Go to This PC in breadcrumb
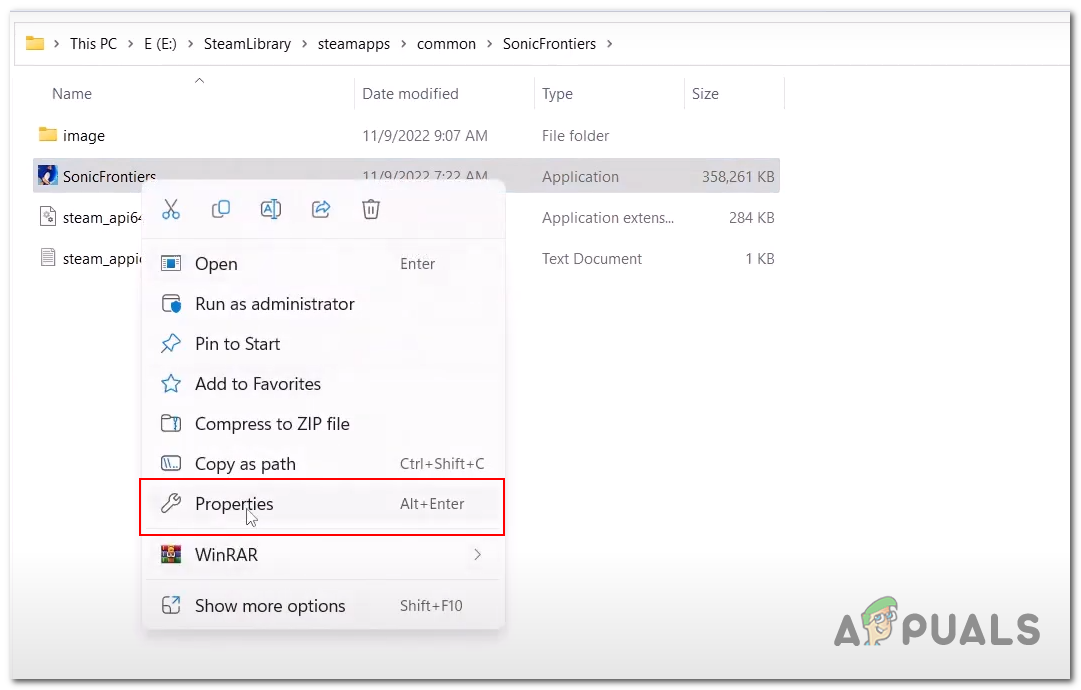Viewport: 1081px width, 690px height. 94,44
